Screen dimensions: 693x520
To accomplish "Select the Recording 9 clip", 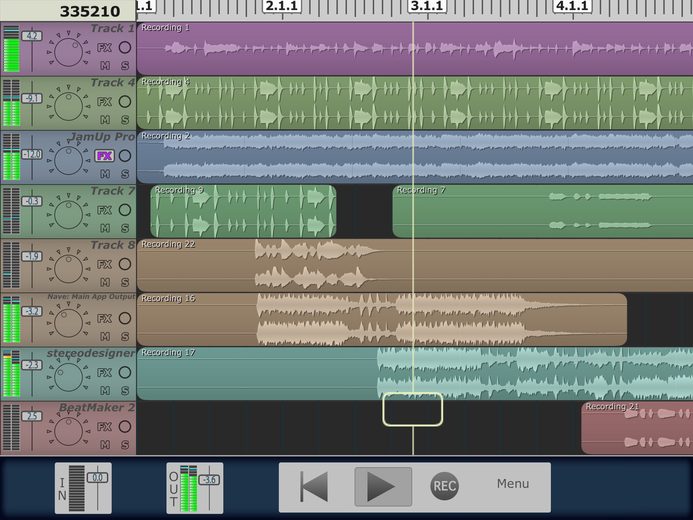I will [243, 211].
